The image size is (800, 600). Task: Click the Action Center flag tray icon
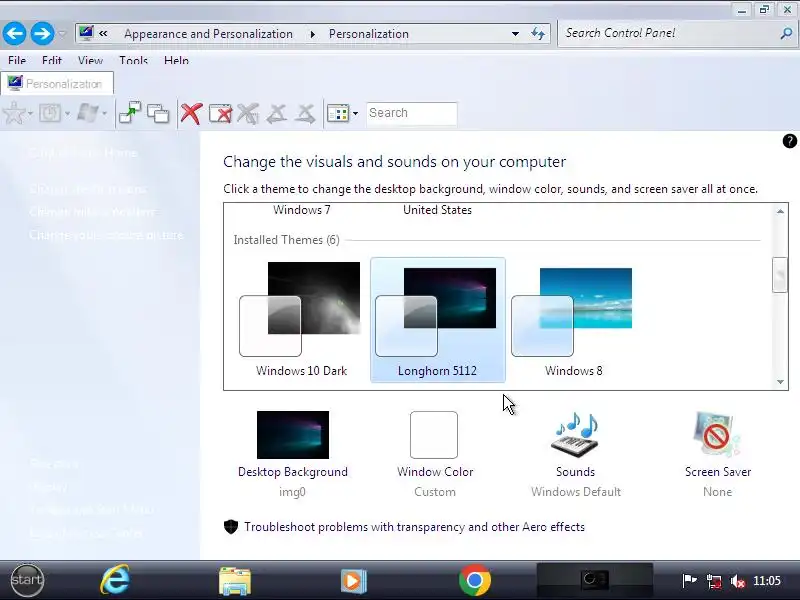point(689,581)
